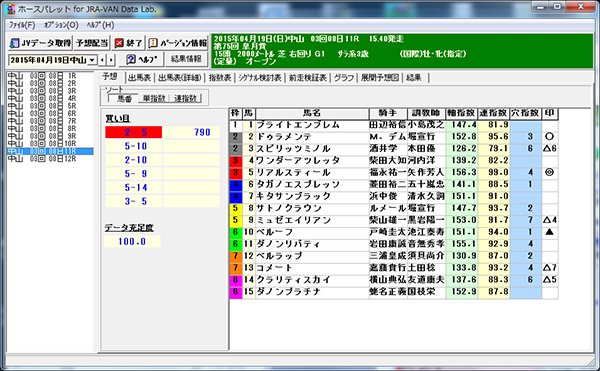Click the 調教師 column header
This screenshot has height=371, width=600.
pos(426,113)
